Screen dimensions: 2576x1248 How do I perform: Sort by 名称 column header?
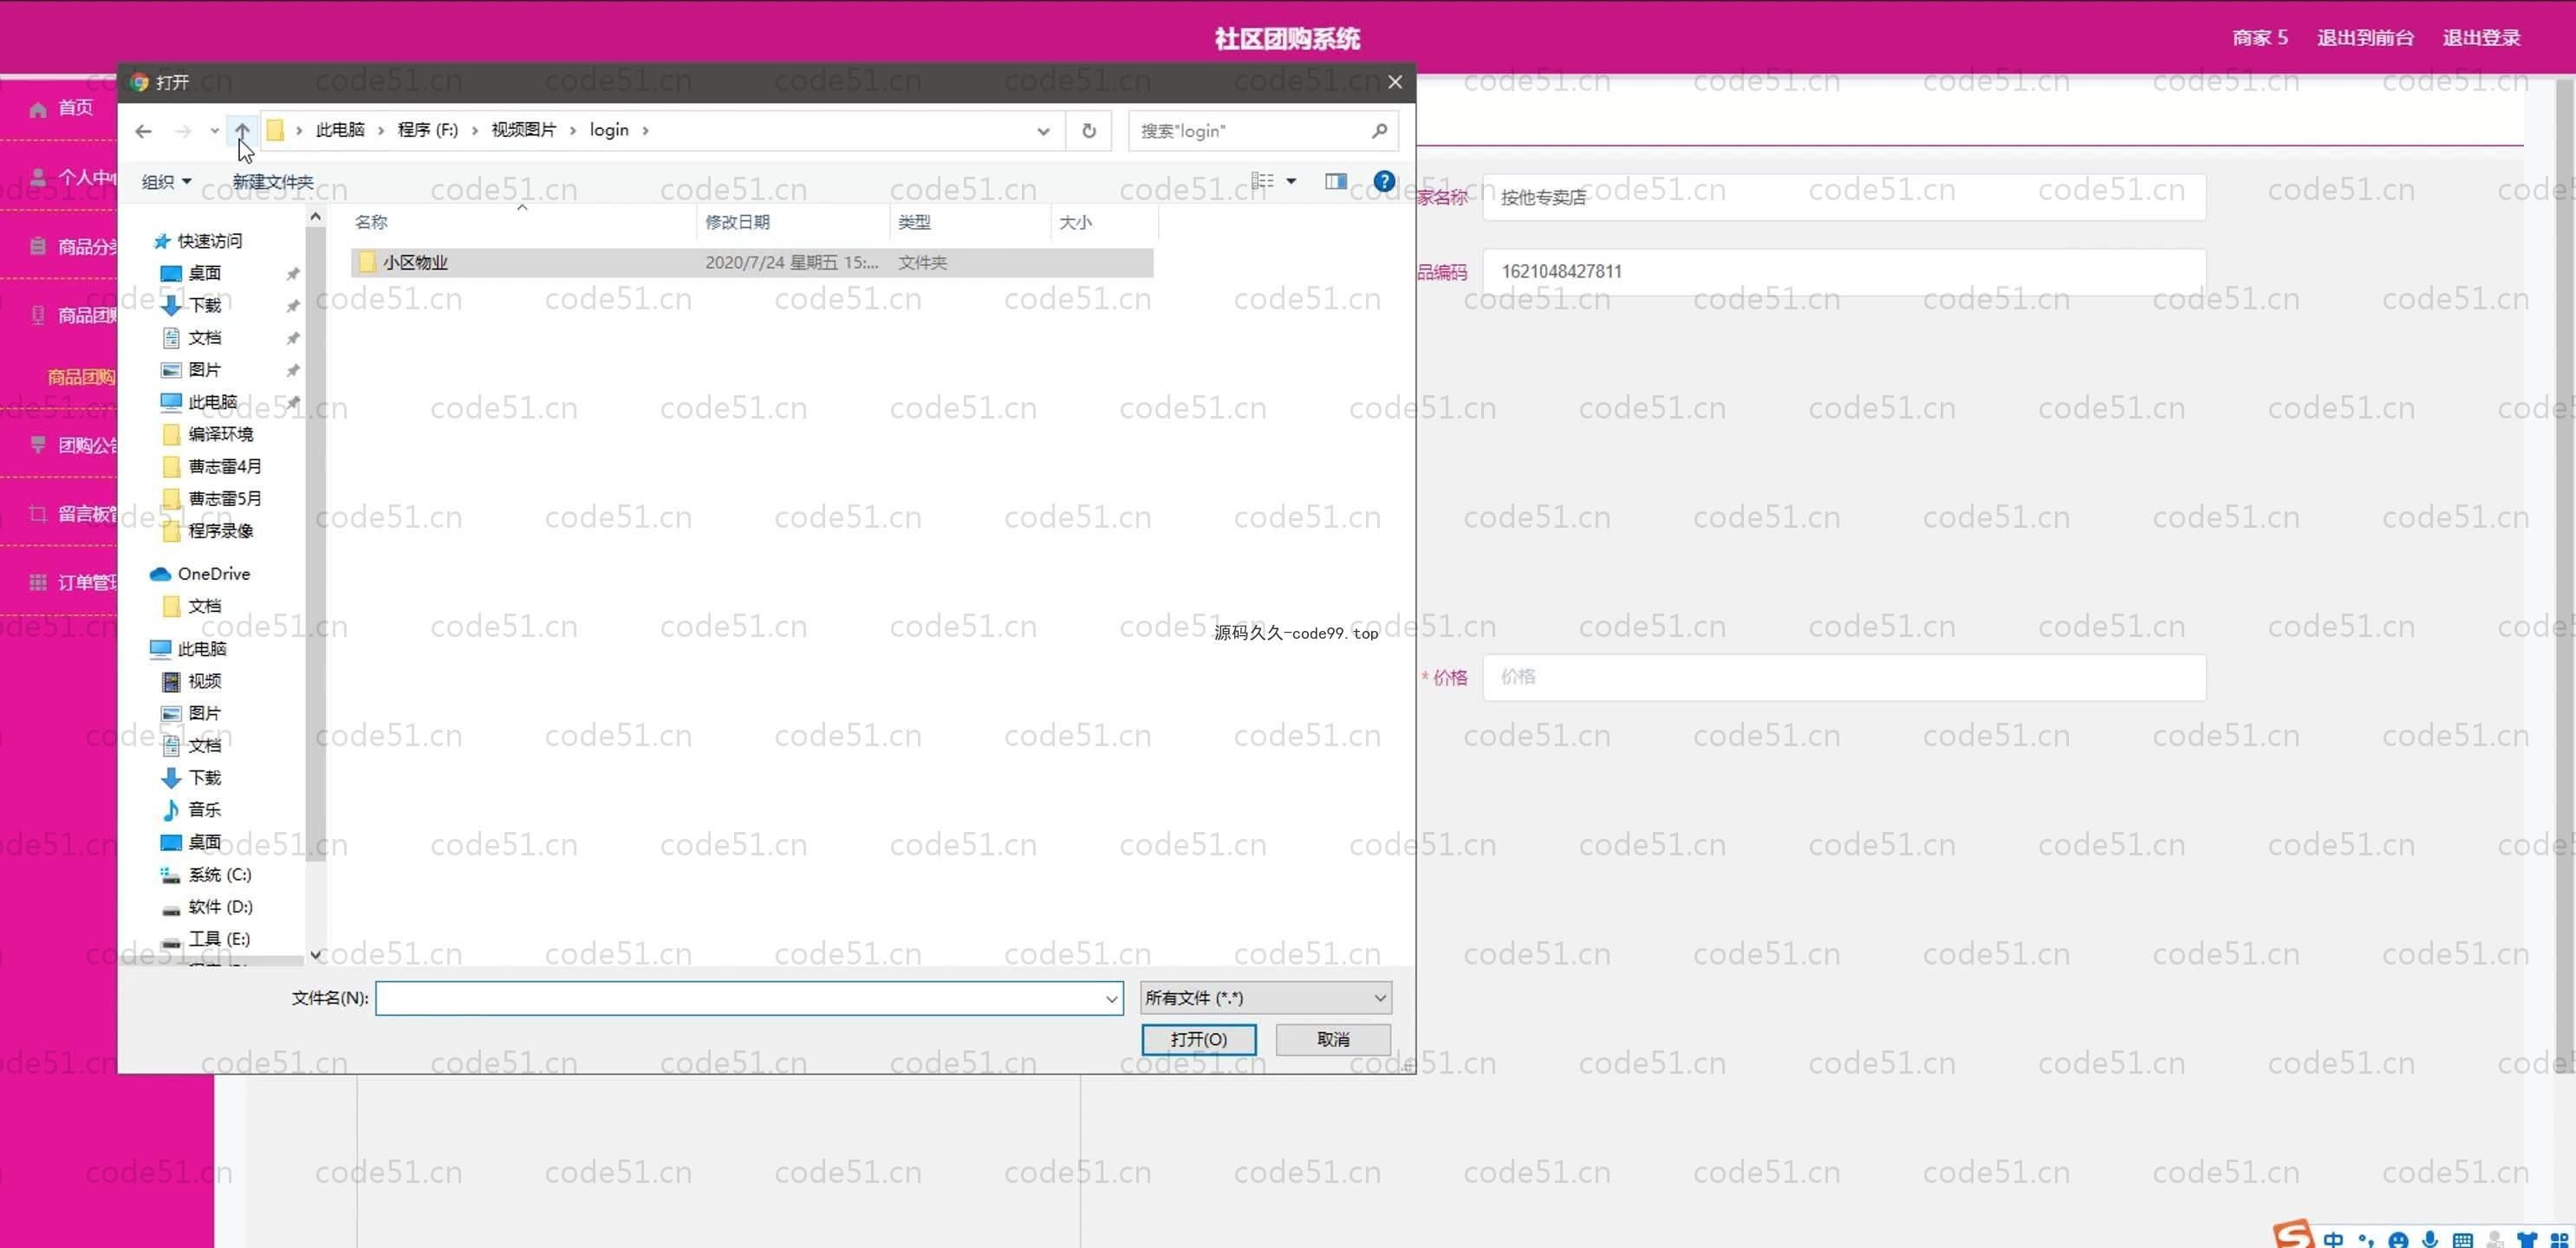pyautogui.click(x=371, y=222)
